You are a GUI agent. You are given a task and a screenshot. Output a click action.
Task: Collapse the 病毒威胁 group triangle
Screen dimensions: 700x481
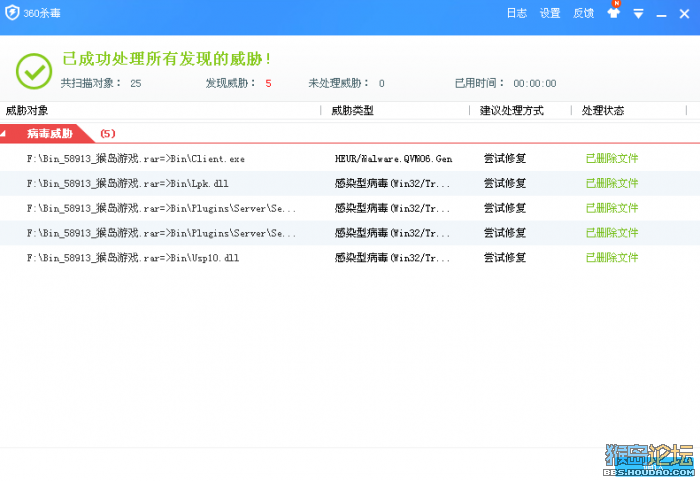(x=3, y=133)
